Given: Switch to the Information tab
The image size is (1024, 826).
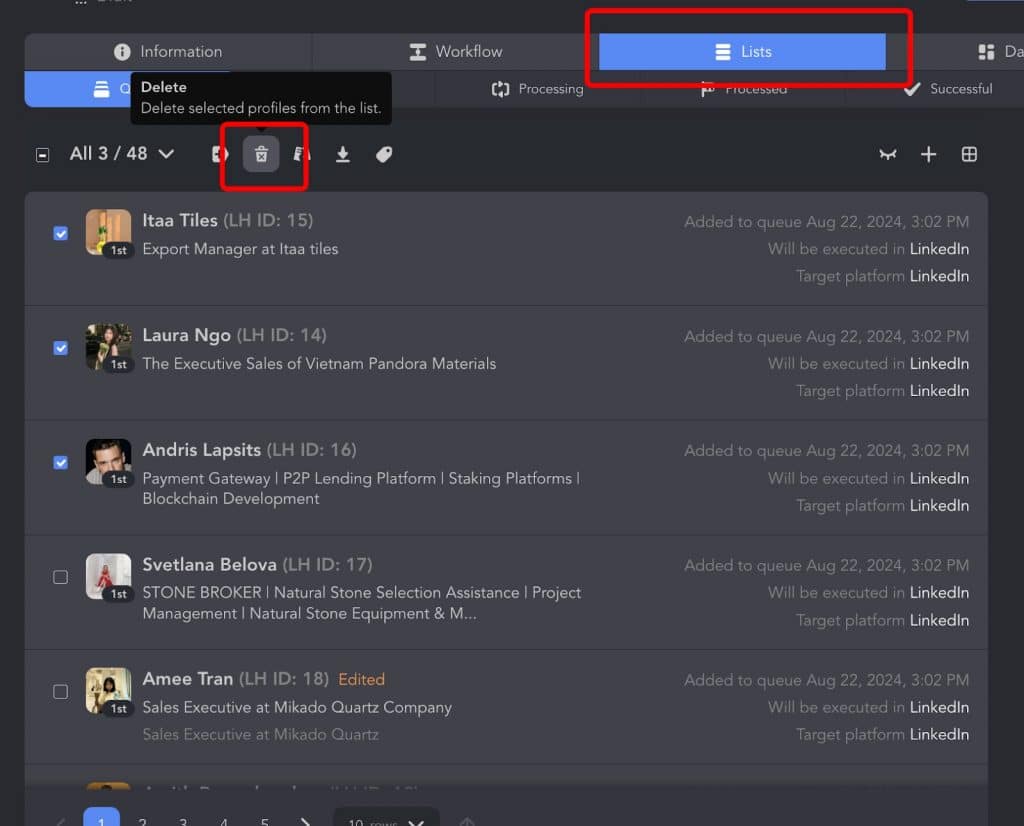Looking at the screenshot, I should [168, 52].
